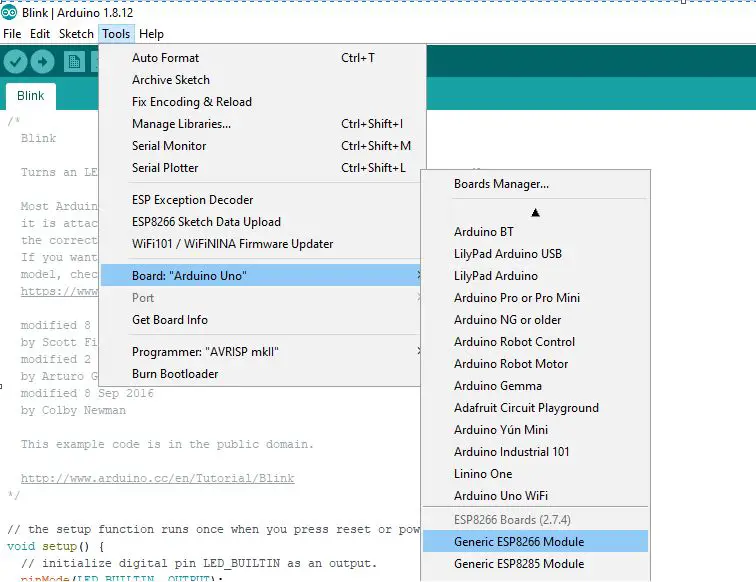This screenshot has width=756, height=582.
Task: Expand the Port submenu
Action: click(x=261, y=298)
